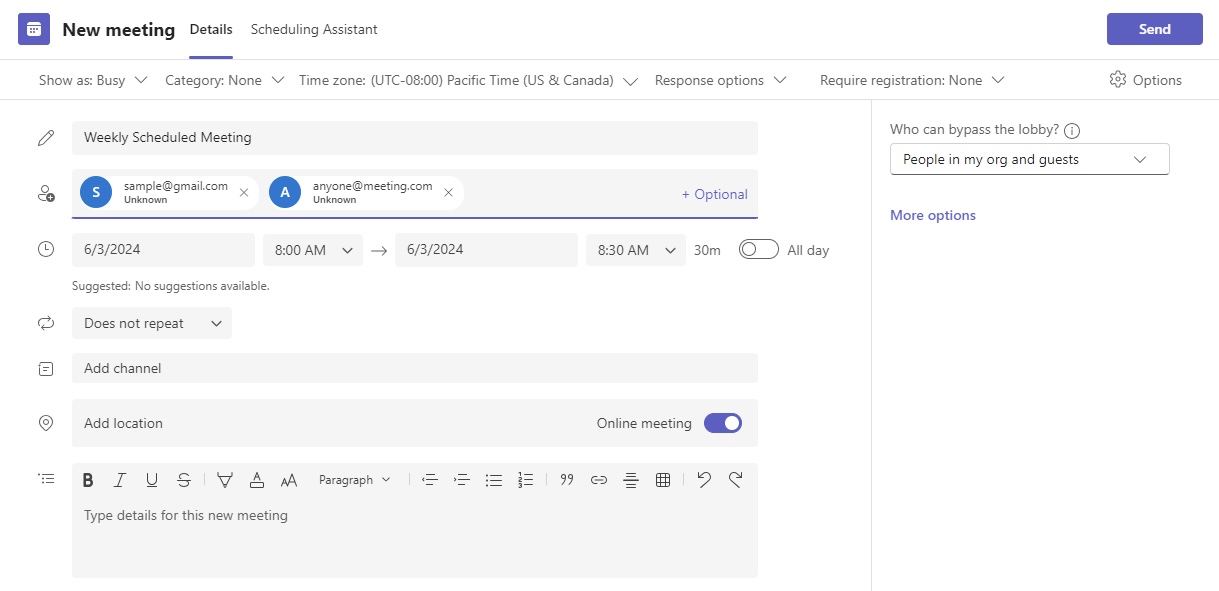Click the anyone@meeting.com attendee chip
The width and height of the screenshot is (1219, 591).
click(366, 193)
